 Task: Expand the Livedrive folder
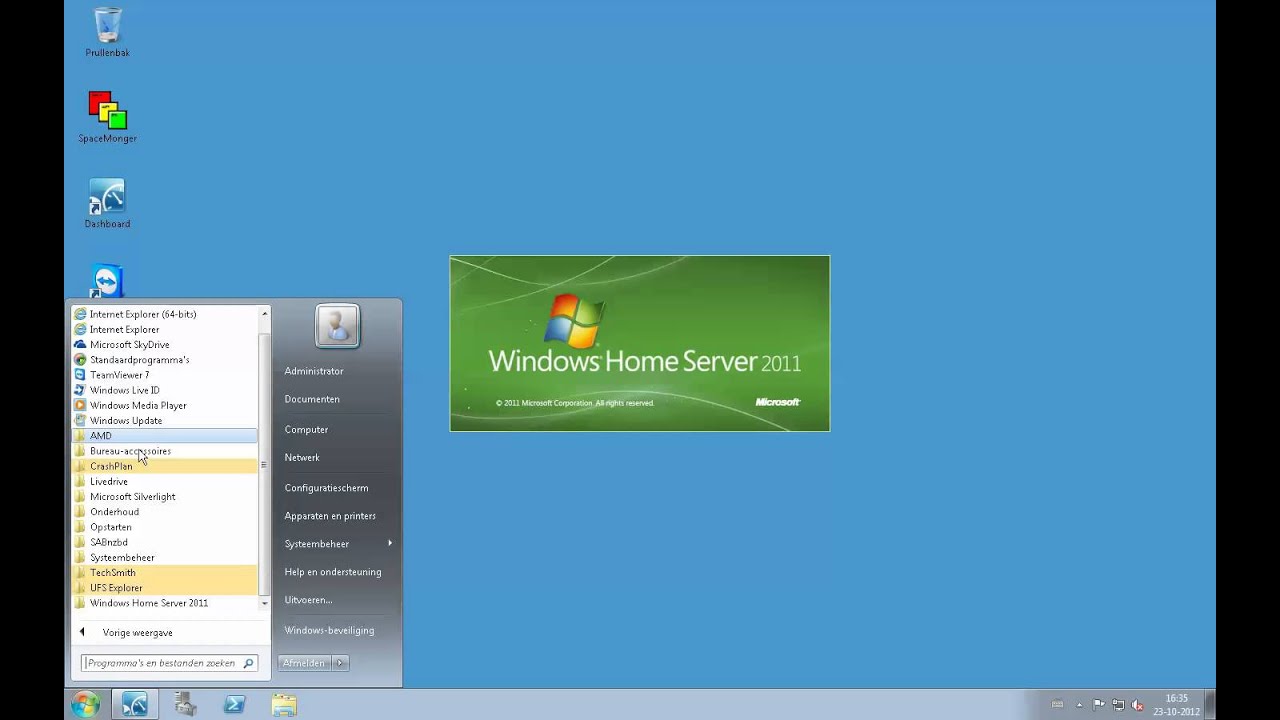coord(165,482)
